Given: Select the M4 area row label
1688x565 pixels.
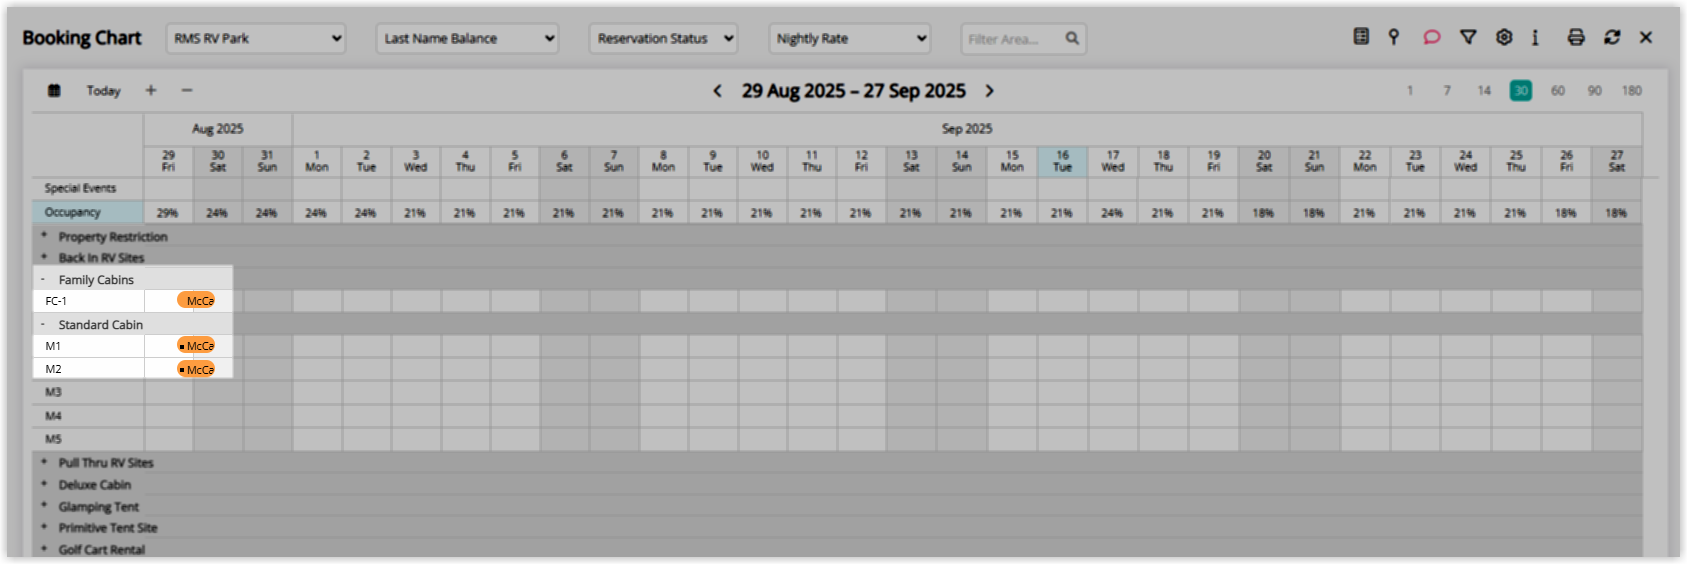Looking at the screenshot, I should point(89,416).
